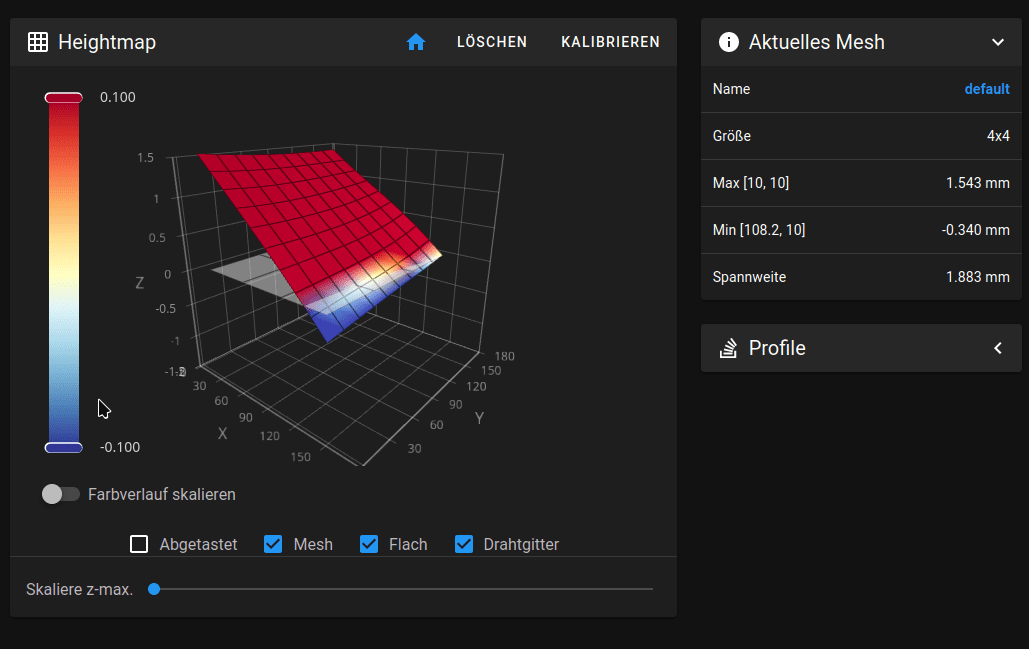Screen dimensions: 1029x649
Task: Click the Profile stack icon
Action: (728, 348)
